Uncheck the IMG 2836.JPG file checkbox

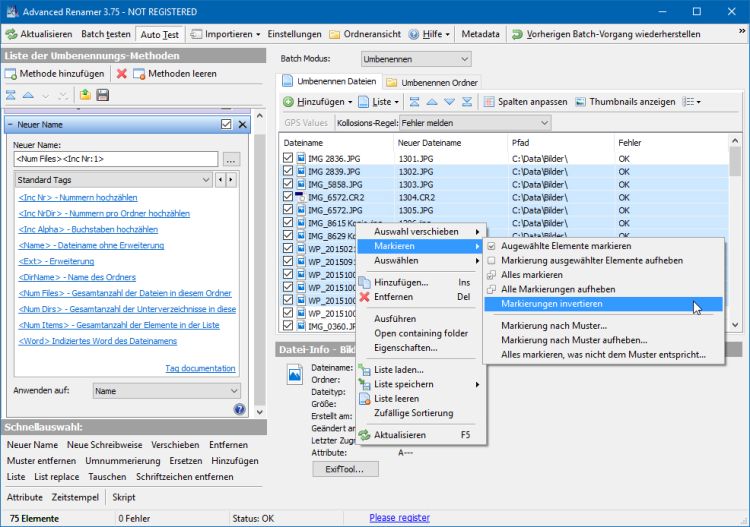[288, 157]
